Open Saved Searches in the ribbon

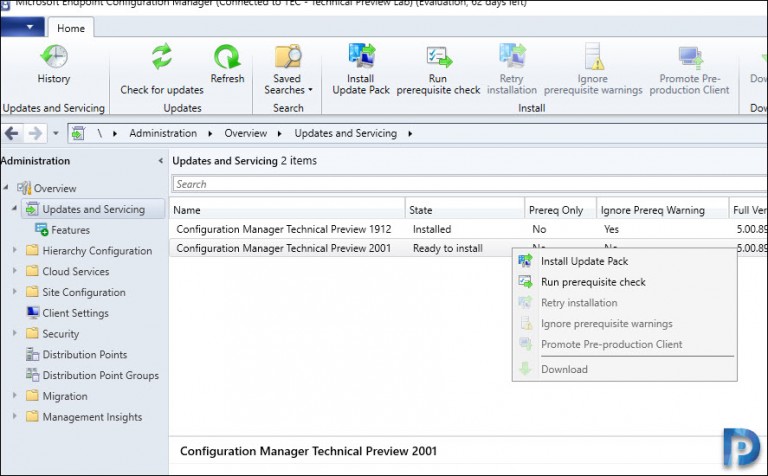(x=288, y=70)
